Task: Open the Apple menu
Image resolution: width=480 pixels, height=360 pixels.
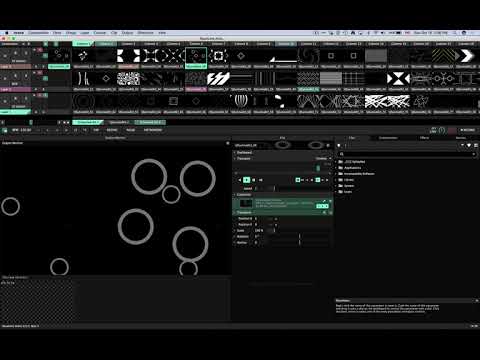Action: (6, 33)
